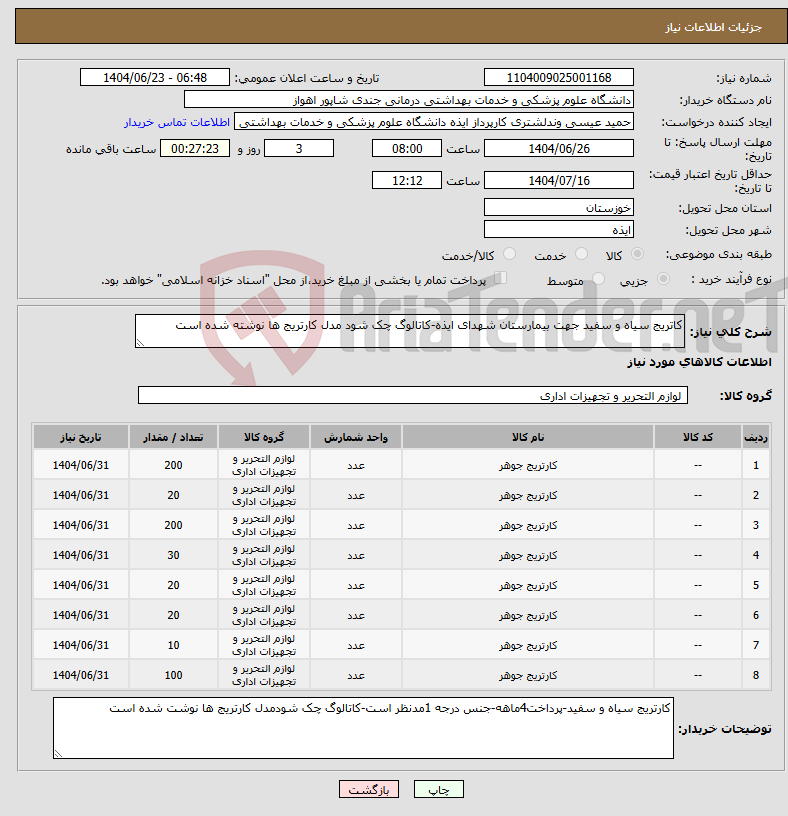Click the announcement date field 1404/06/23 - 06:48

click(x=155, y=78)
